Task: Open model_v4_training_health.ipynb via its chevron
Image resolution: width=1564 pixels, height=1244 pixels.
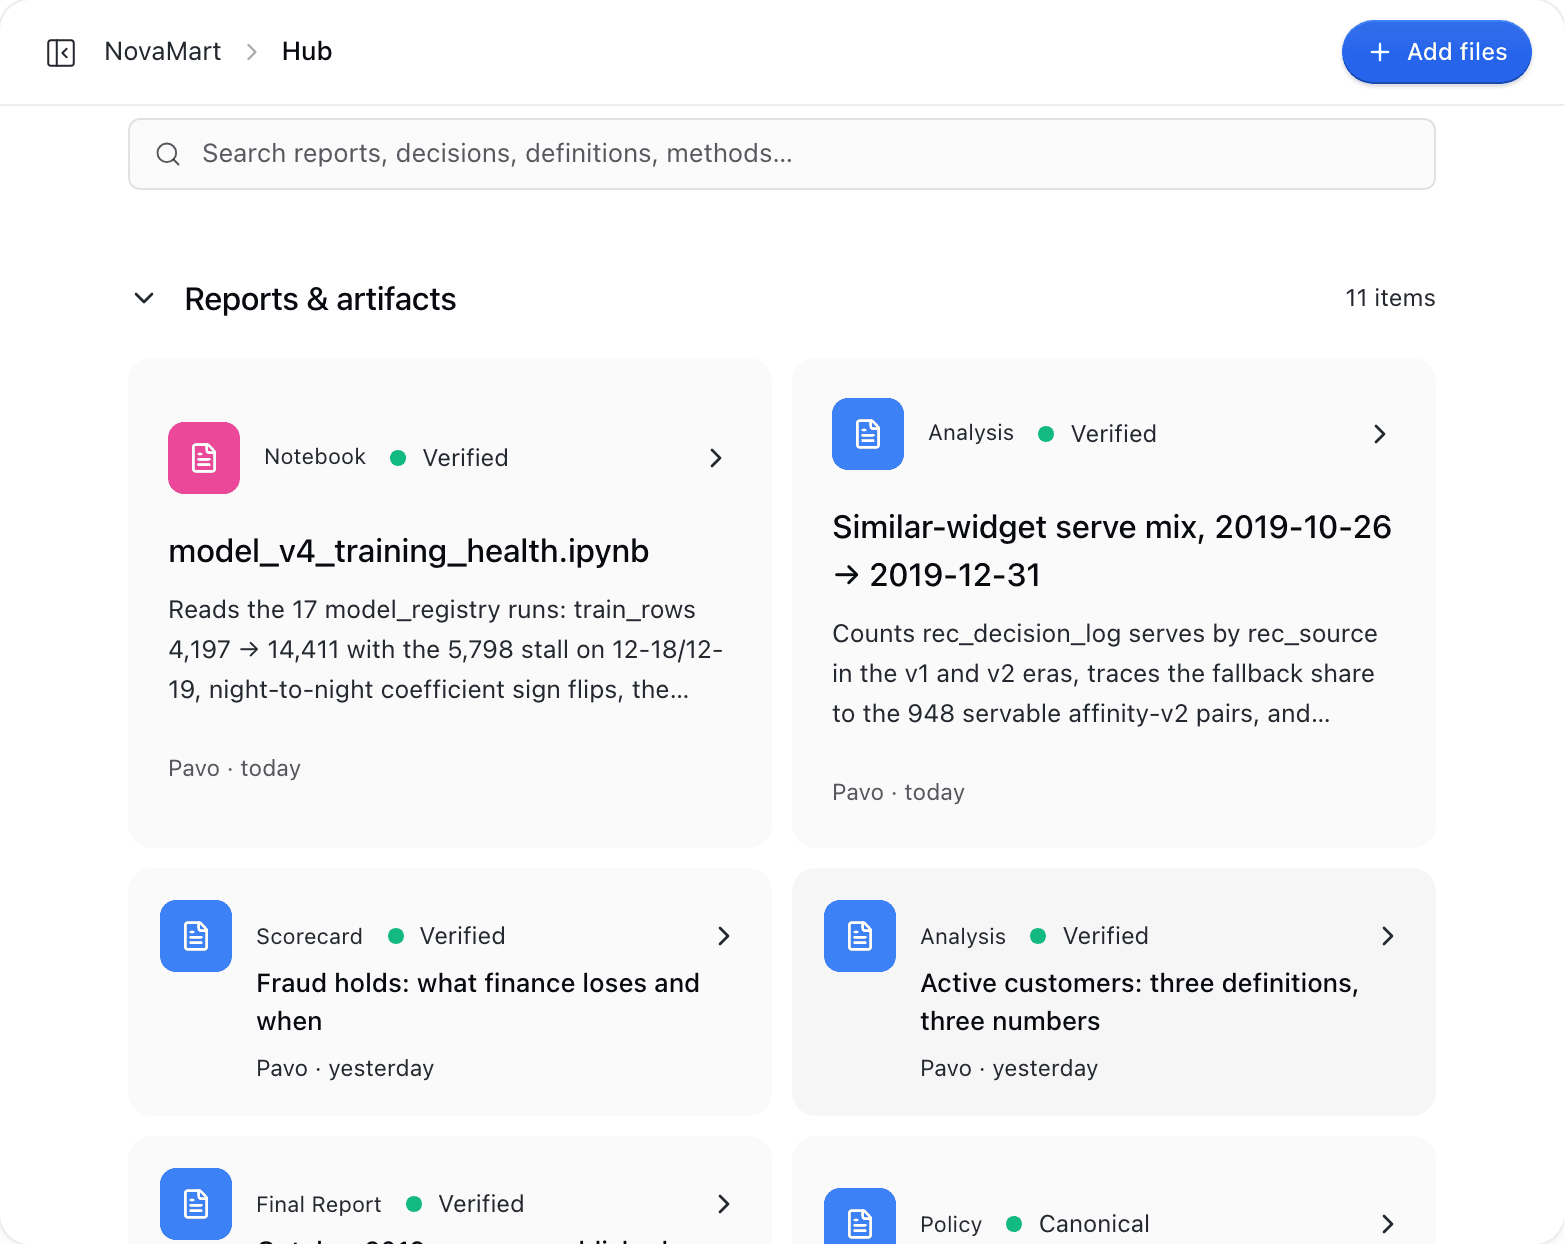Action: click(x=716, y=458)
